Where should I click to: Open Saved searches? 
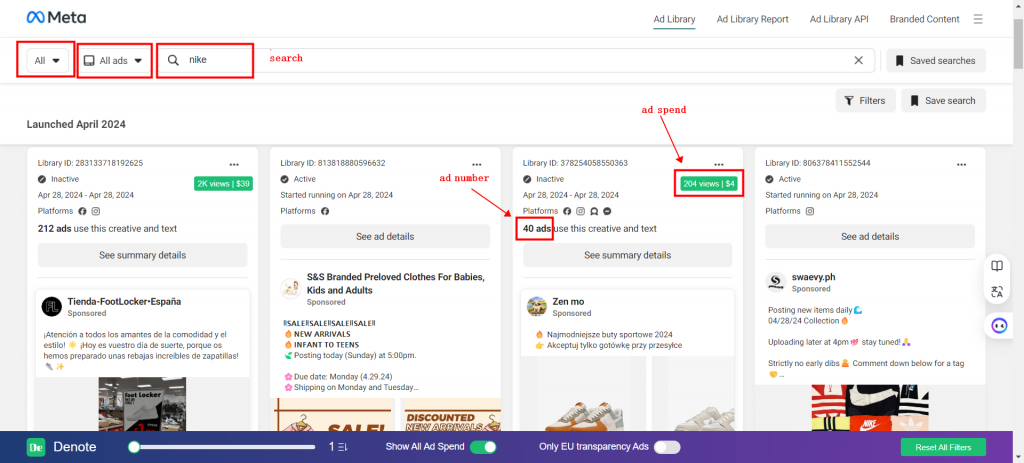tap(936, 60)
